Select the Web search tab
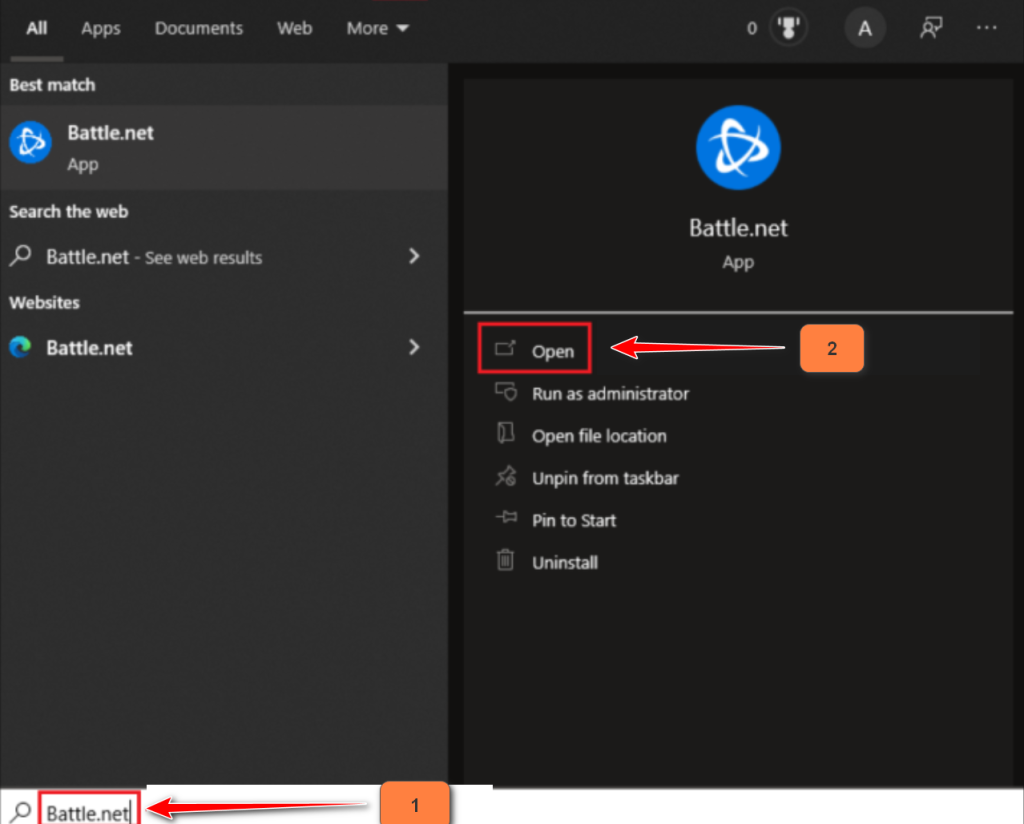1024x824 pixels. tap(295, 28)
